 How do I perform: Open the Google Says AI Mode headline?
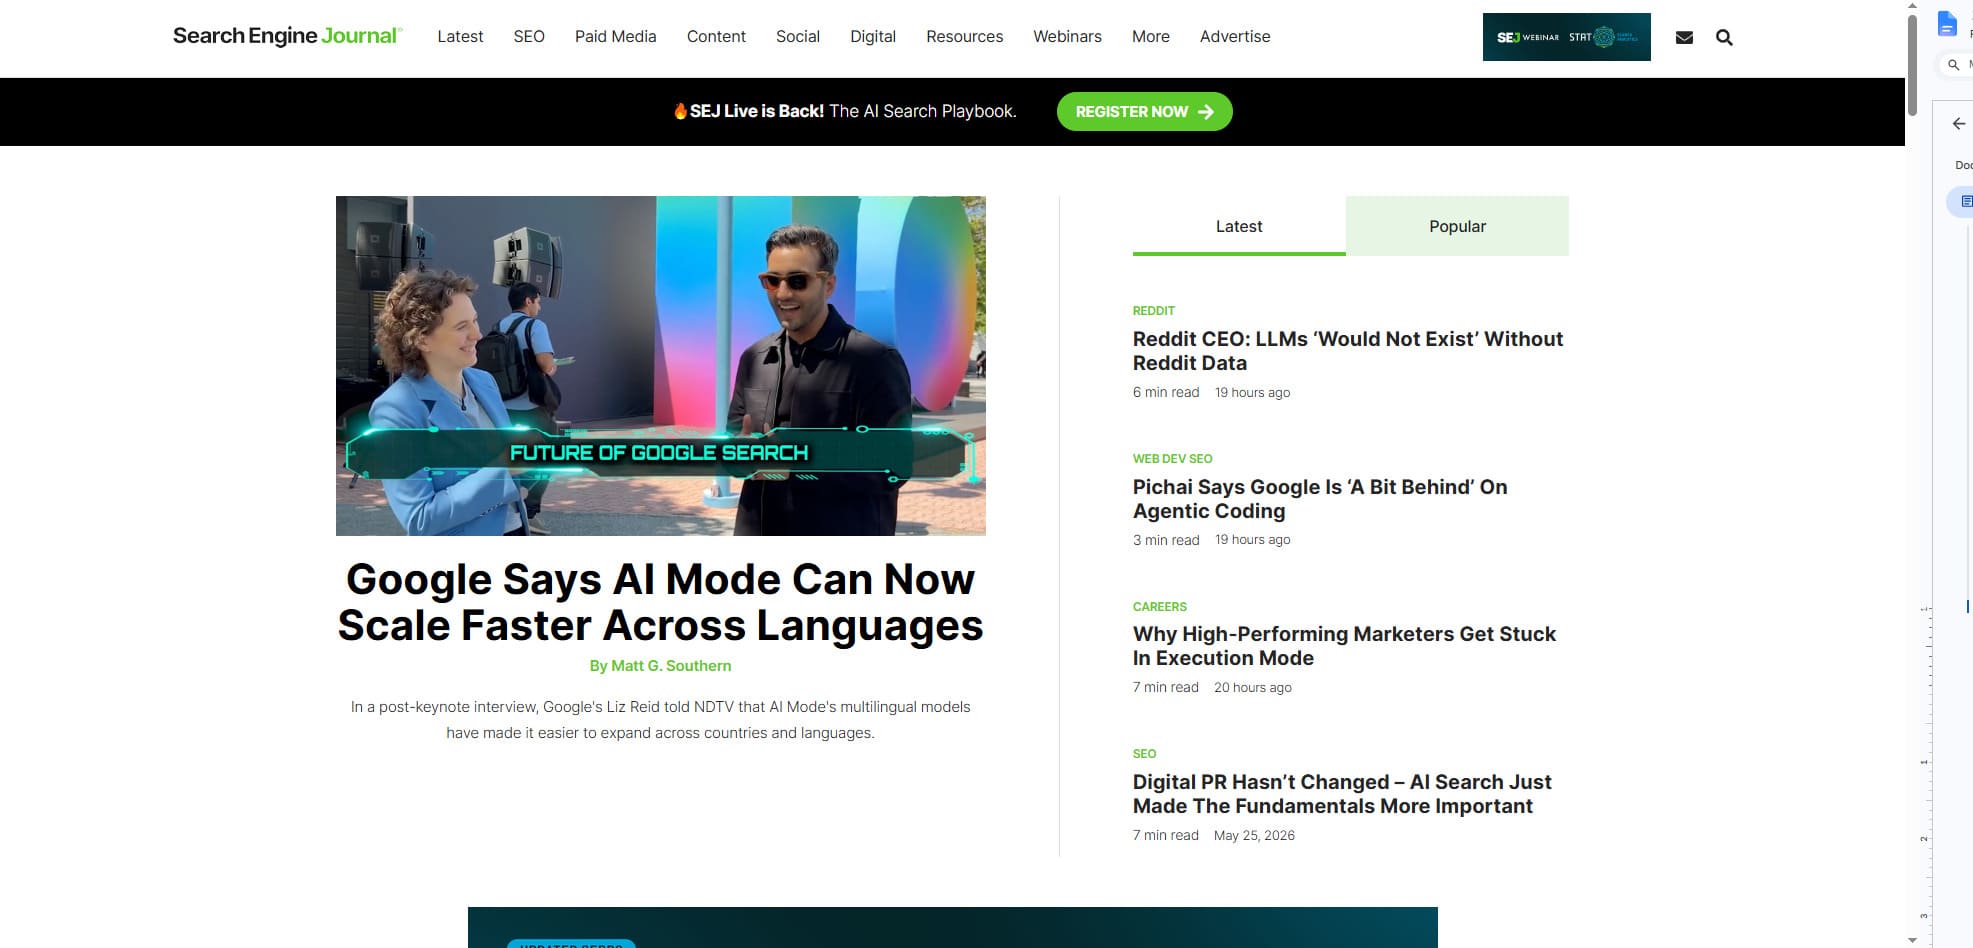(661, 602)
